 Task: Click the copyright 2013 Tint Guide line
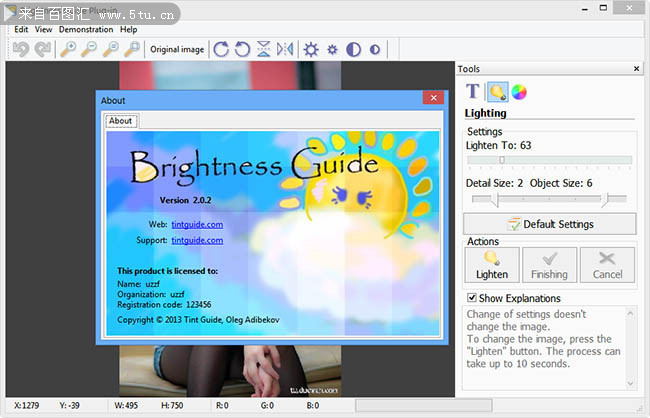click(x=198, y=320)
